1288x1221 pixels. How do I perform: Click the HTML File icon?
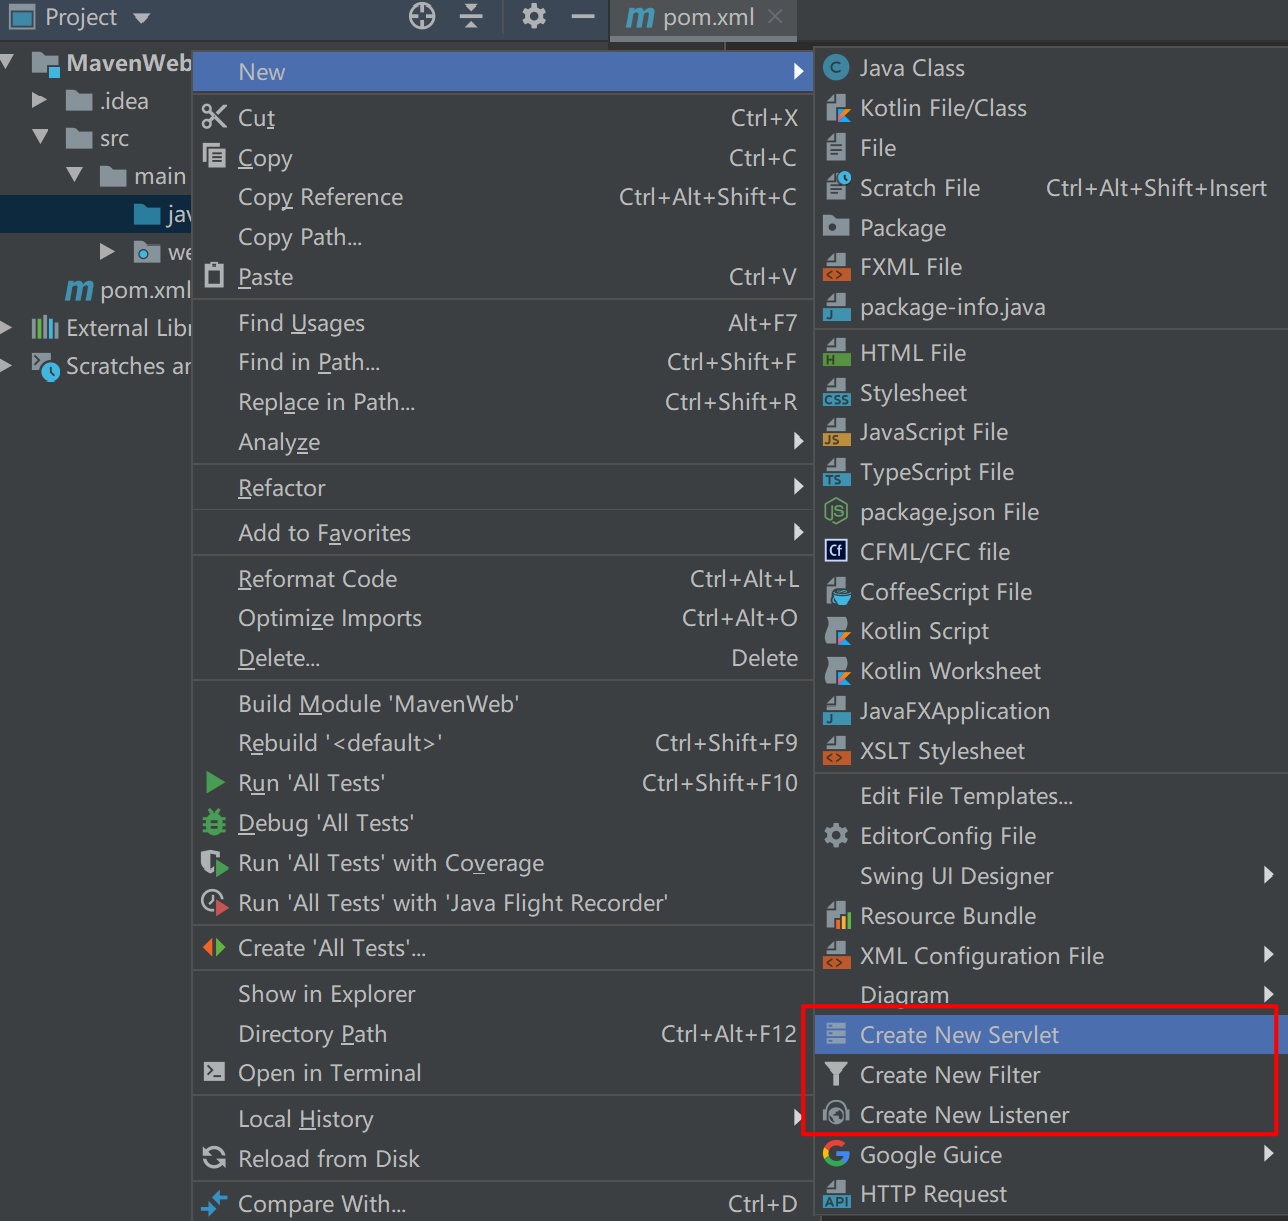pyautogui.click(x=836, y=353)
